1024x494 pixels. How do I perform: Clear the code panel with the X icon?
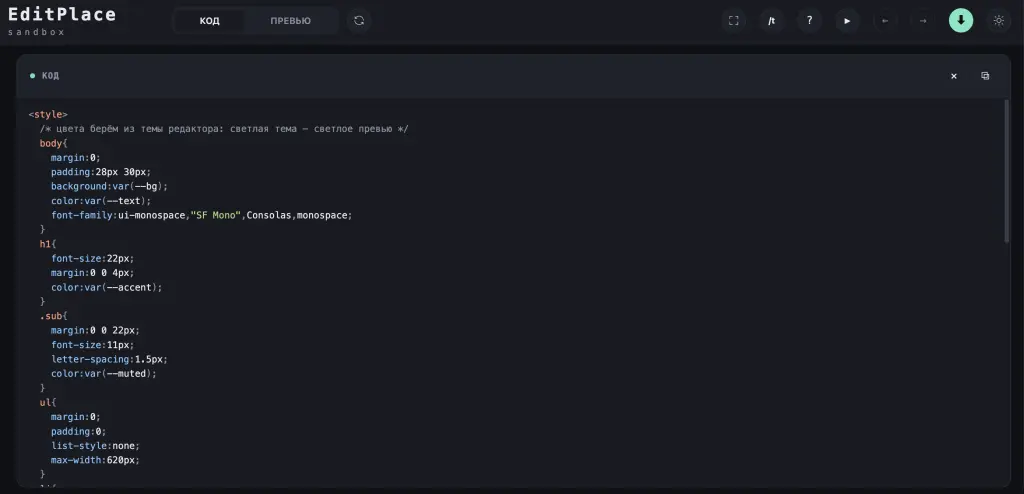[x=953, y=76]
